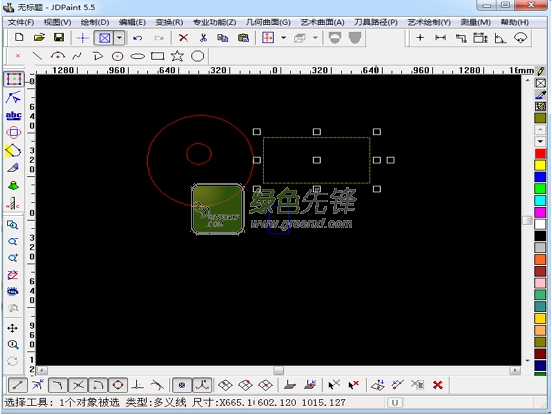Open the 刀具路径(P) menu
552x415 pixels.
[x=376, y=22]
